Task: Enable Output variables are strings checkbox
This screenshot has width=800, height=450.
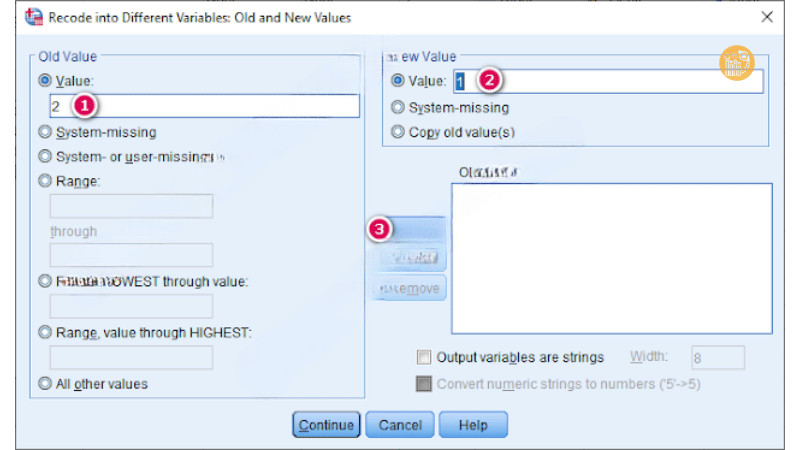Action: point(424,357)
